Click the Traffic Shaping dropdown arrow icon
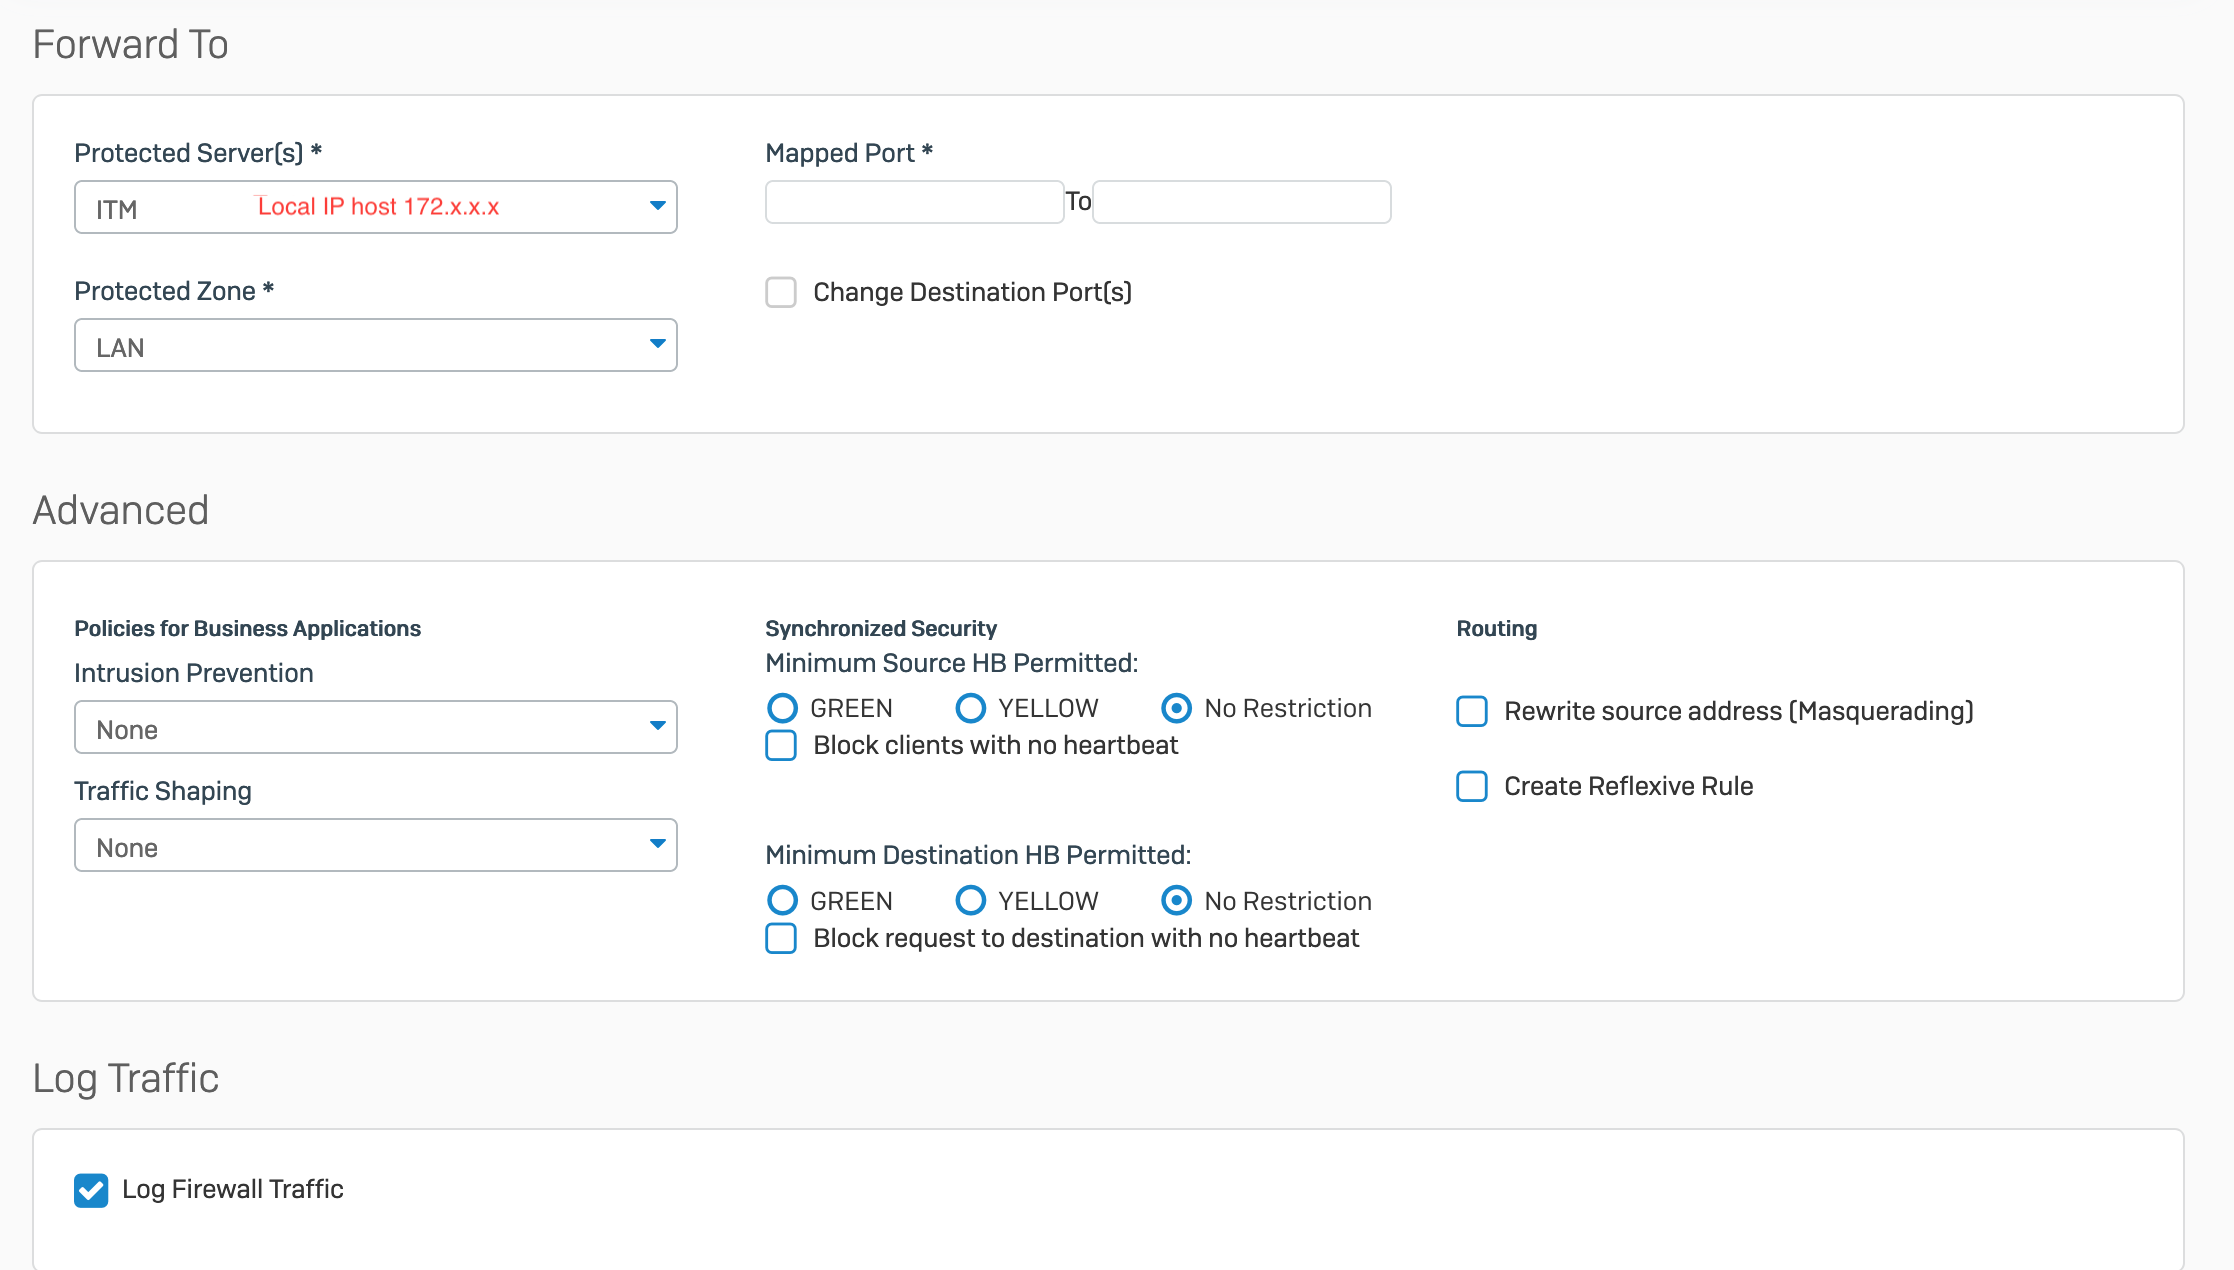The height and width of the screenshot is (1270, 2234). click(x=657, y=844)
